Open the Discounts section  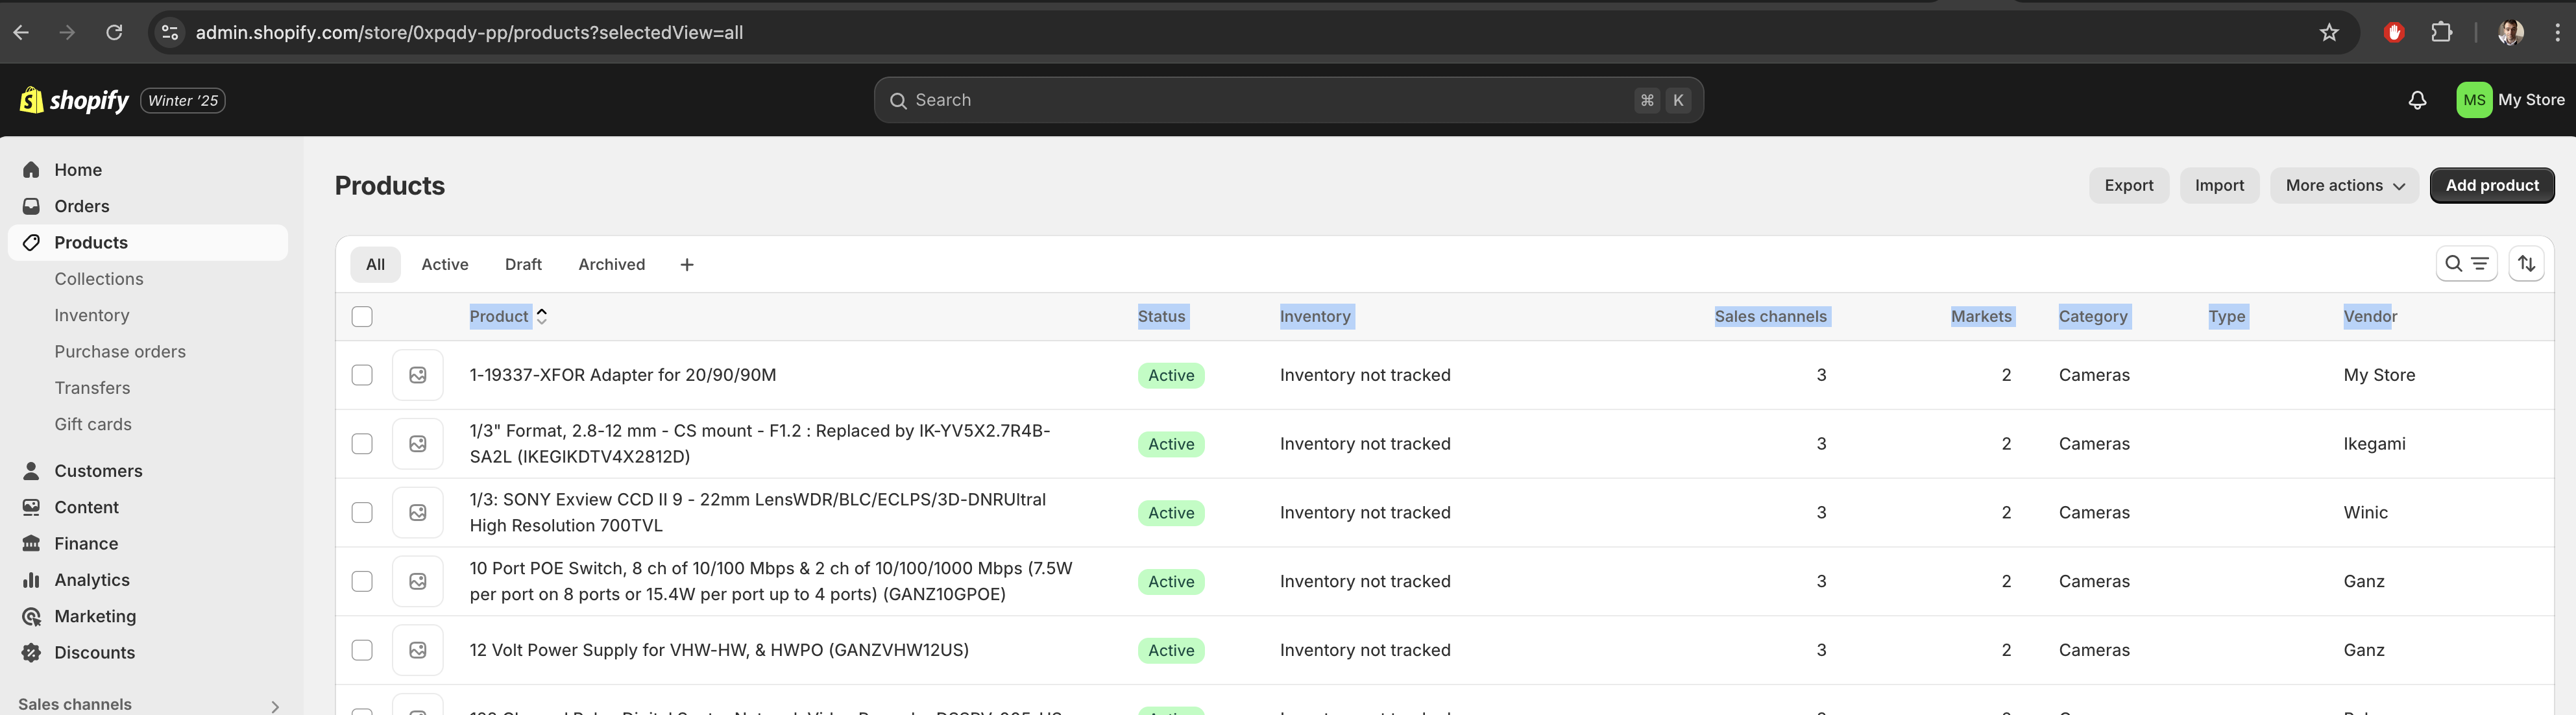[x=95, y=652]
